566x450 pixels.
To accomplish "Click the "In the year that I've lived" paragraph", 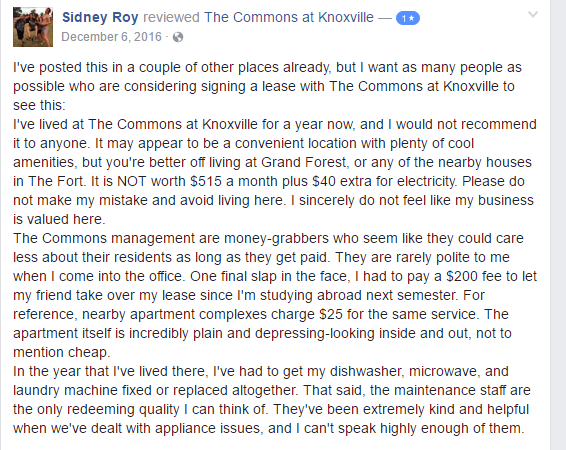I will click(271, 400).
